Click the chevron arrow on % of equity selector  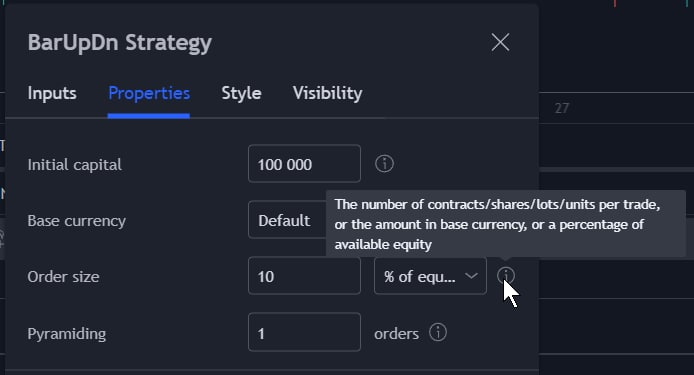pos(471,276)
